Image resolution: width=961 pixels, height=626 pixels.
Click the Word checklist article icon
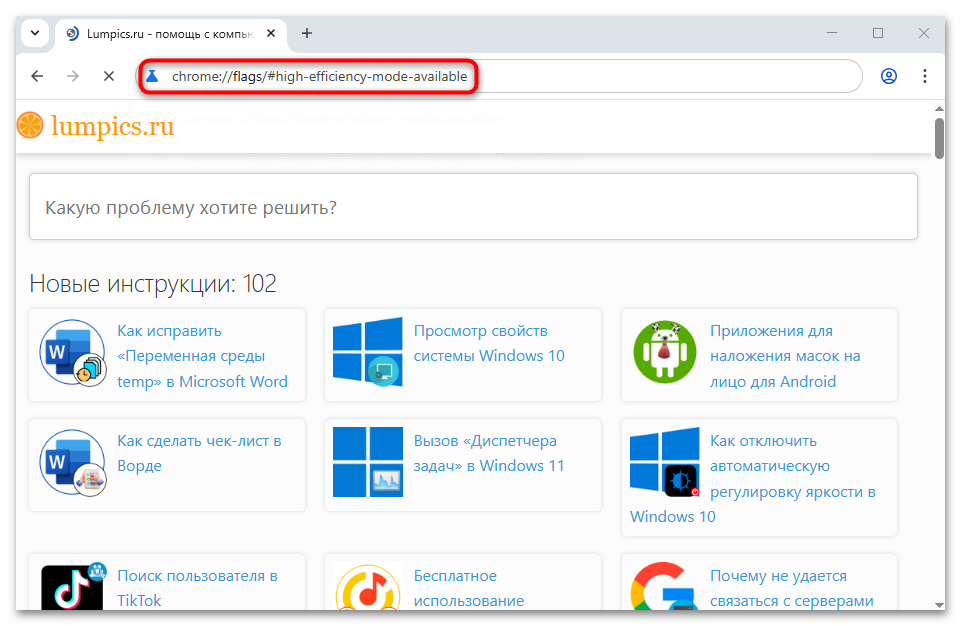coord(73,463)
